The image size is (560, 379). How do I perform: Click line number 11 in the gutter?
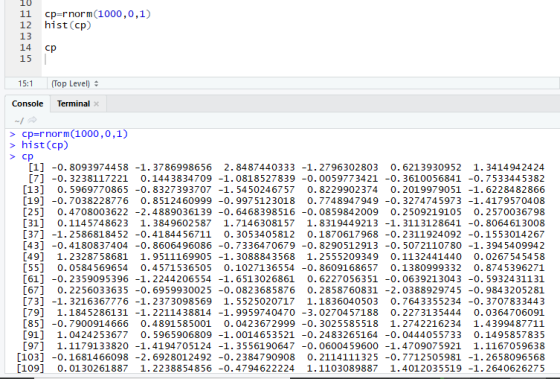coord(25,14)
